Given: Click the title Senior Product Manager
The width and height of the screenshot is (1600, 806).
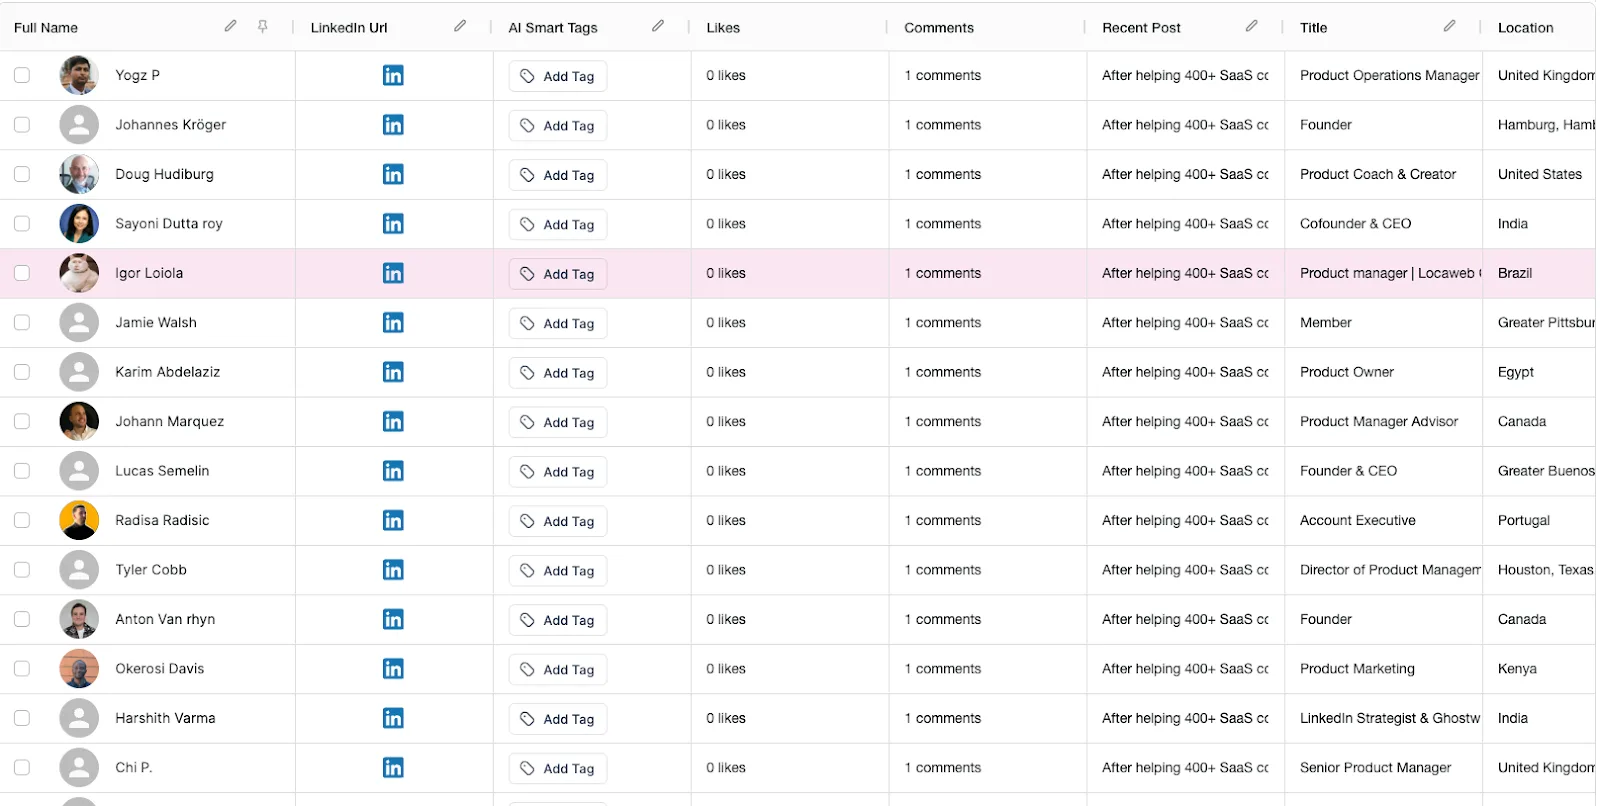Looking at the screenshot, I should coord(1375,768).
